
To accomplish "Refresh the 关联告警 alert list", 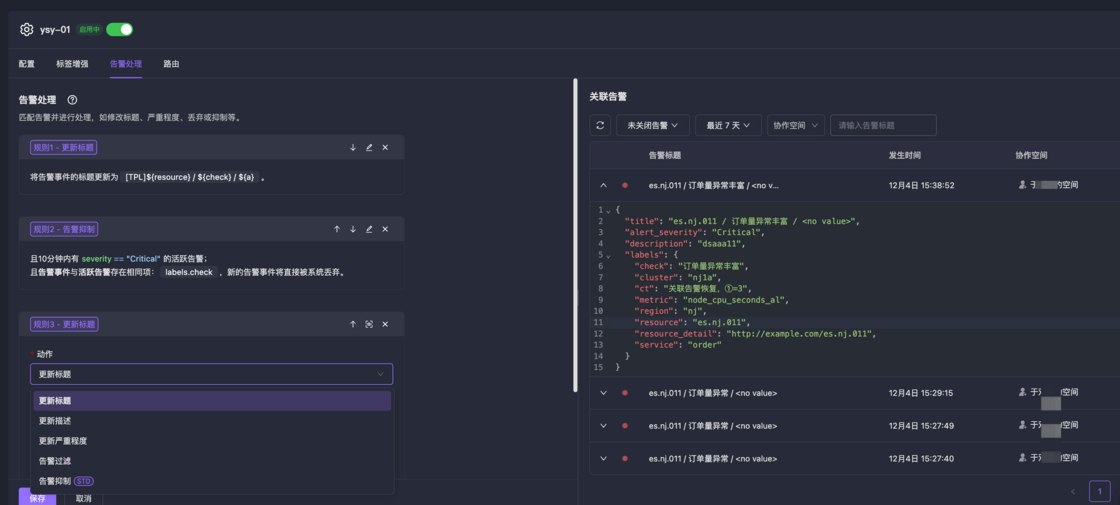I will tap(600, 125).
